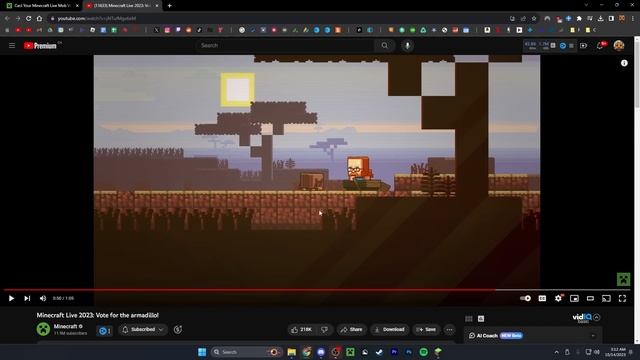640x360 pixels.
Task: Open a new browser tab
Action: 169,6
